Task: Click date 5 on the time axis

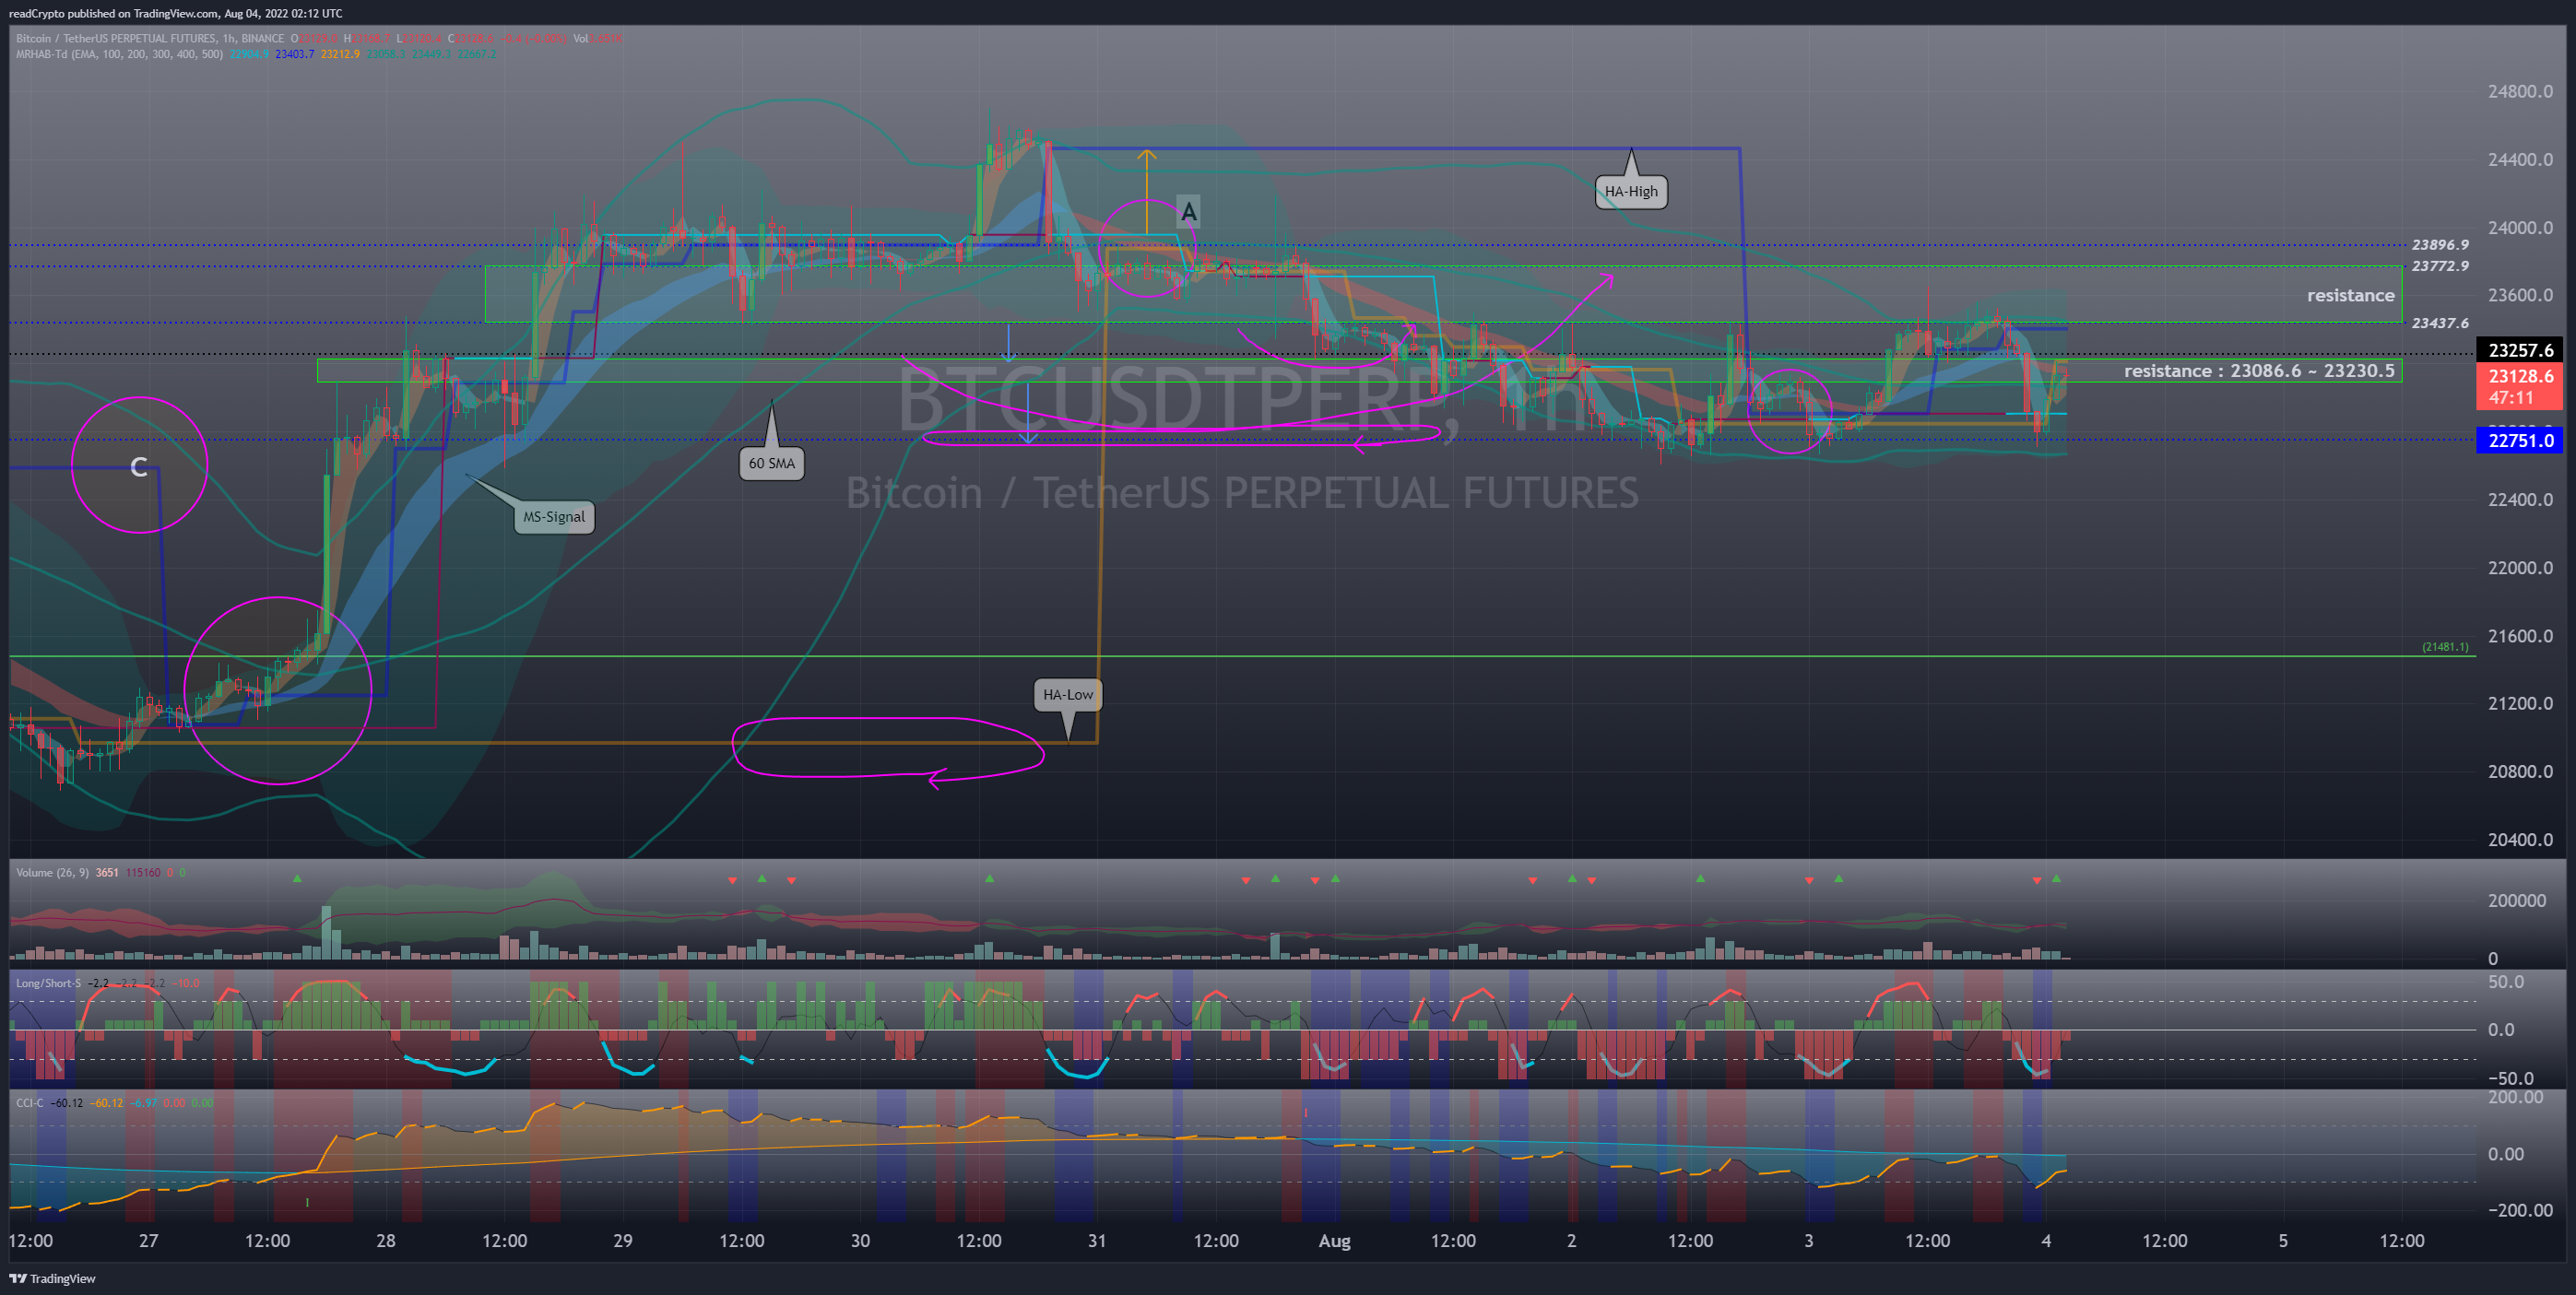Action: coord(2283,1241)
